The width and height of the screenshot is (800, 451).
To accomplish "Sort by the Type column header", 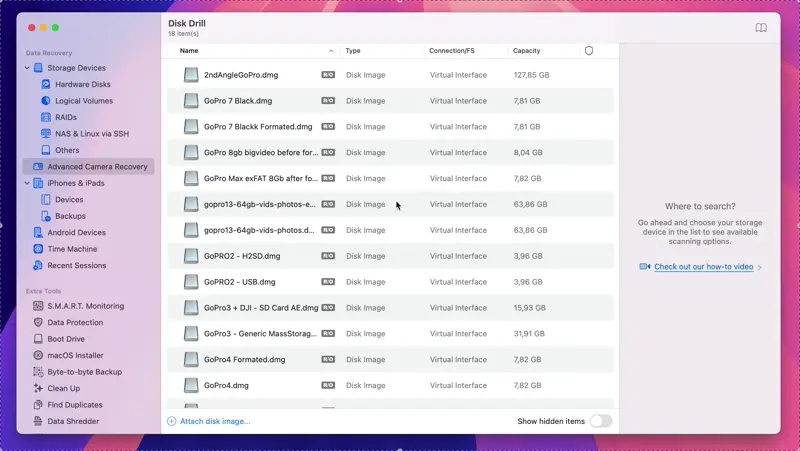I will [x=353, y=51].
